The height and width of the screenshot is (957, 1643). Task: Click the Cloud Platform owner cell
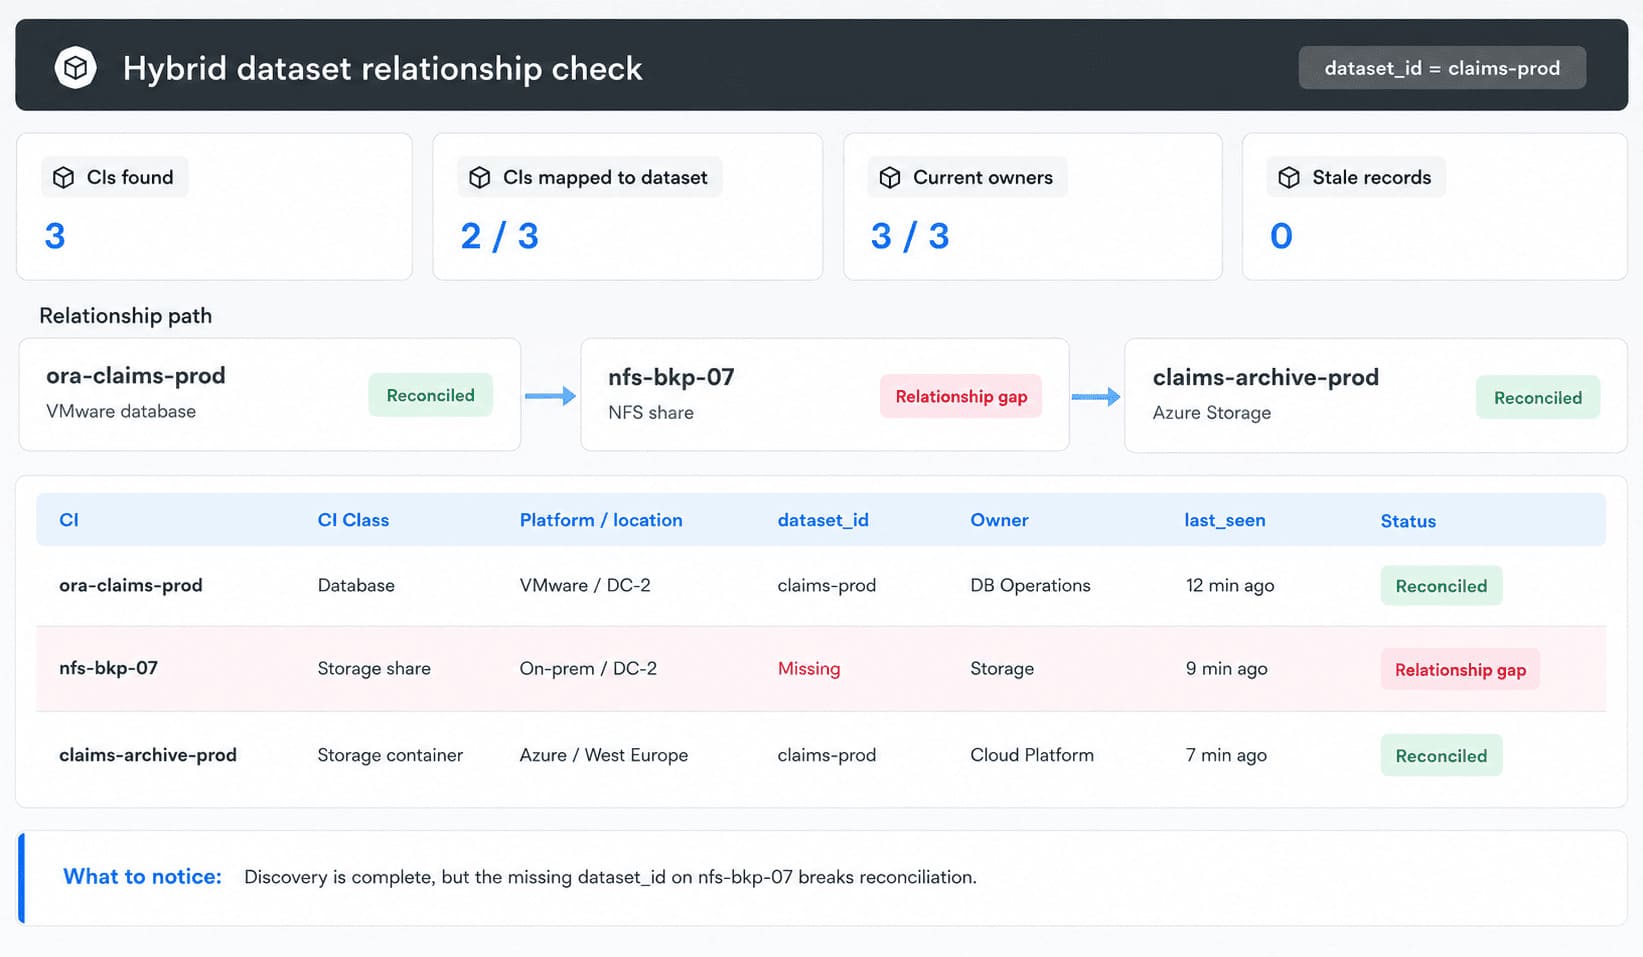[1032, 755]
